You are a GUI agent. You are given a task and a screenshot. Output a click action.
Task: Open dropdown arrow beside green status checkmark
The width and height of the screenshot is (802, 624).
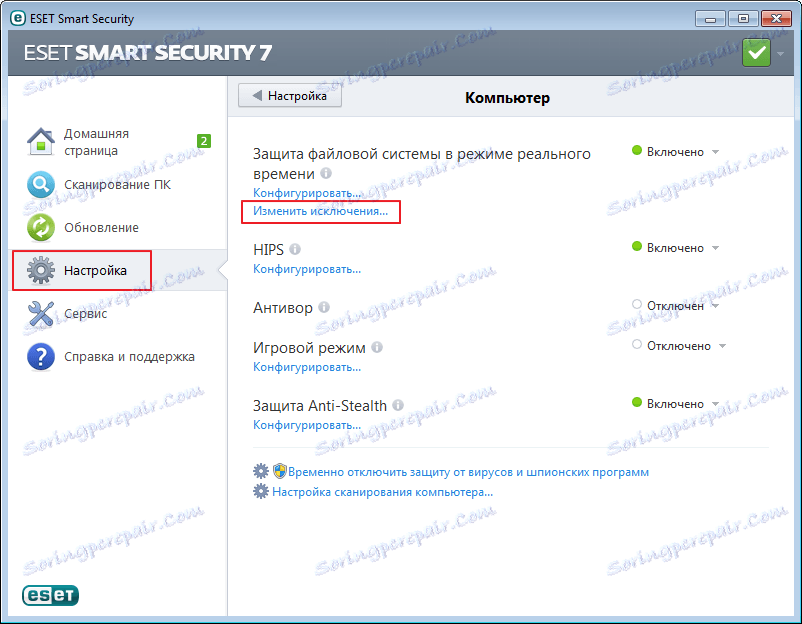[x=781, y=53]
